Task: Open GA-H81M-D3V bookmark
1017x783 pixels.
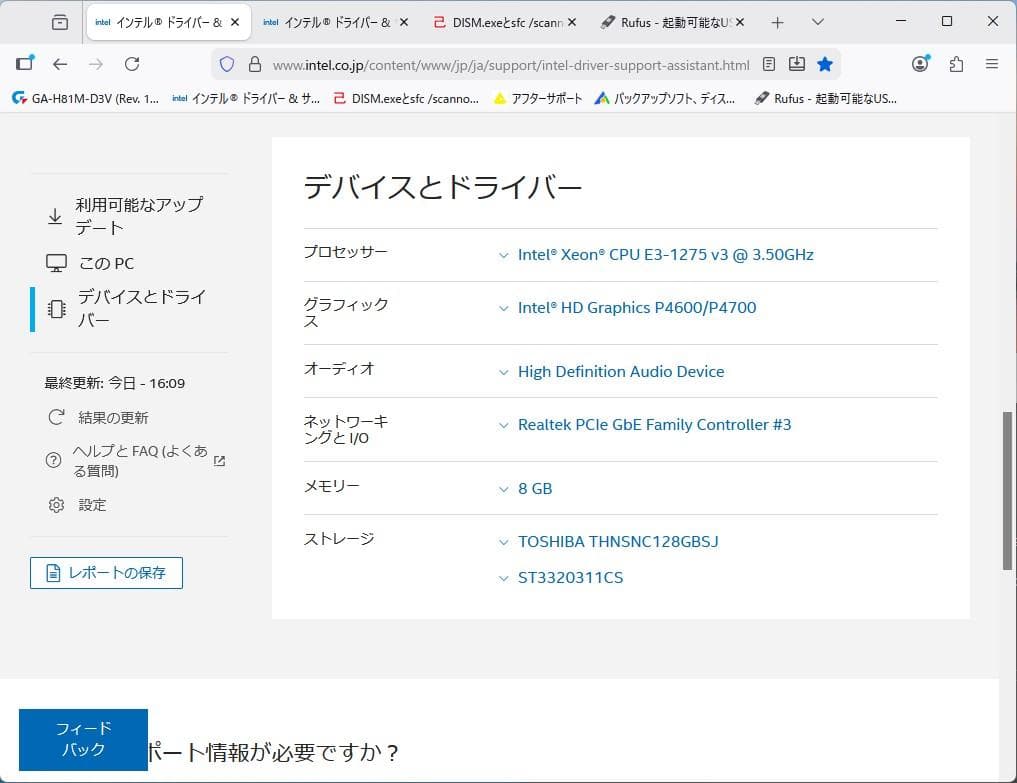Action: (86, 99)
